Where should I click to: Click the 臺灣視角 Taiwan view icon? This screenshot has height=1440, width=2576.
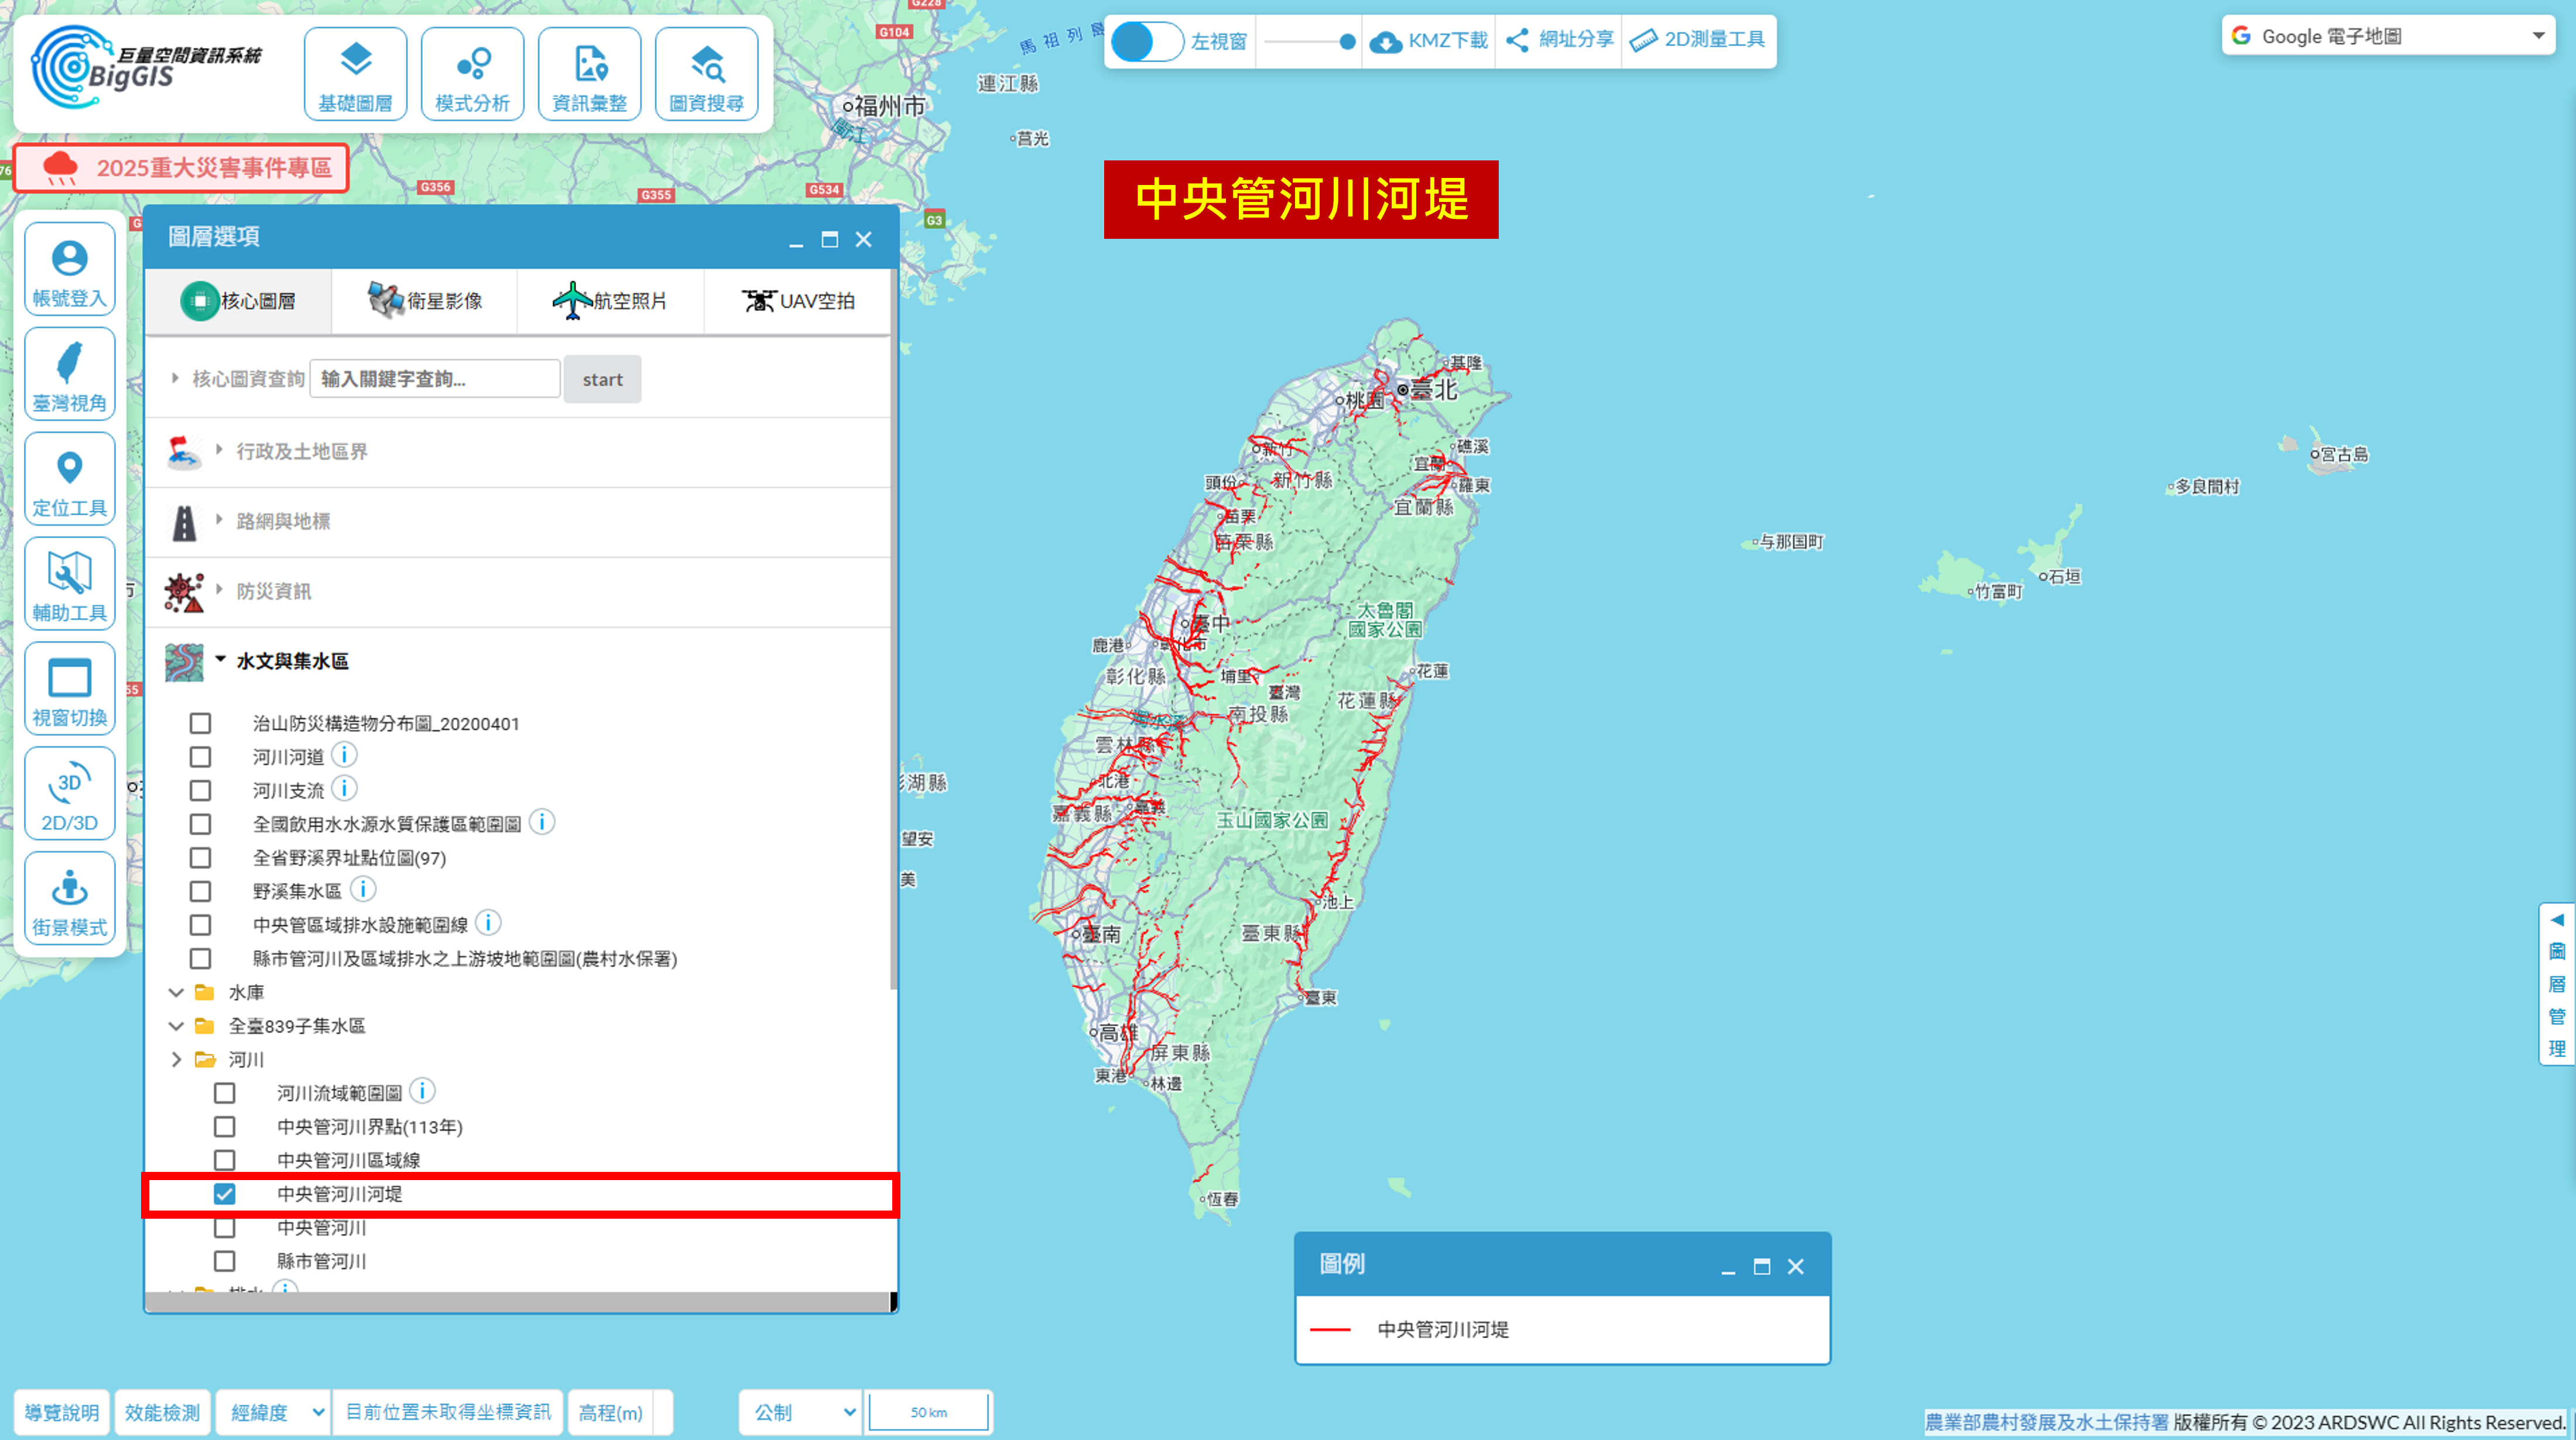tap(69, 374)
